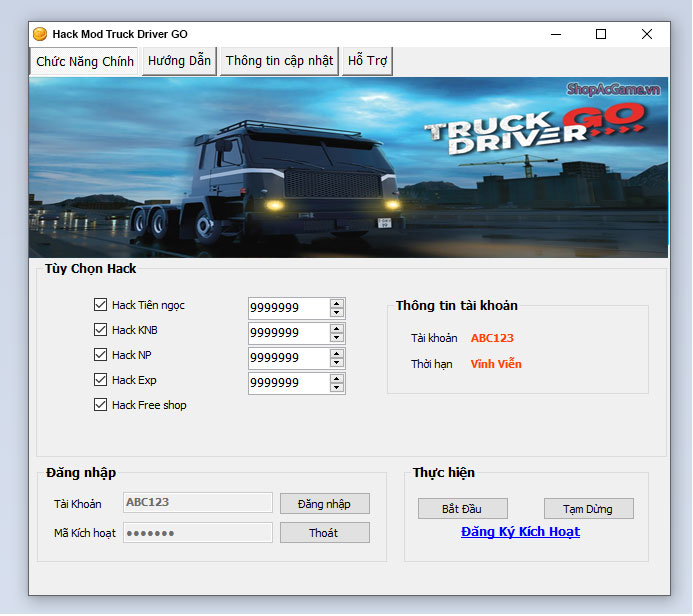Image resolution: width=693 pixels, height=616 pixels.
Task: Click the Vĩnh Viễn expiry text
Action: 496,364
